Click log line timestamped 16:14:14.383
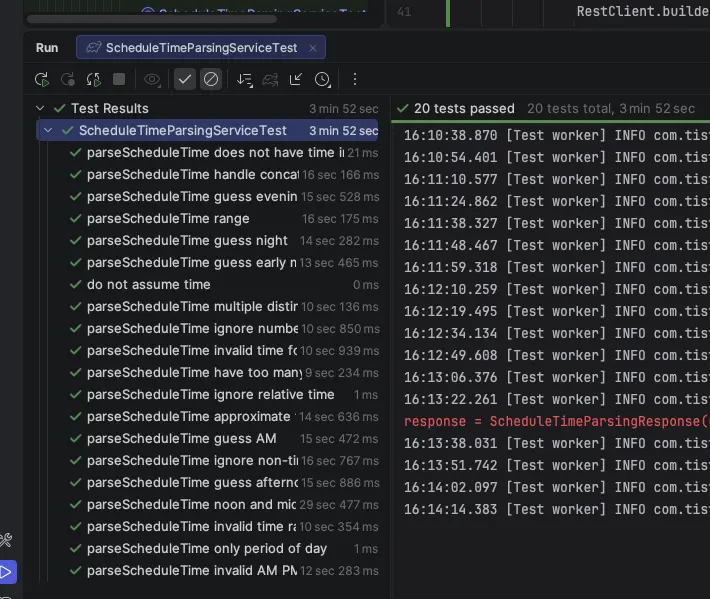Viewport: 710px width, 599px height. (556, 509)
